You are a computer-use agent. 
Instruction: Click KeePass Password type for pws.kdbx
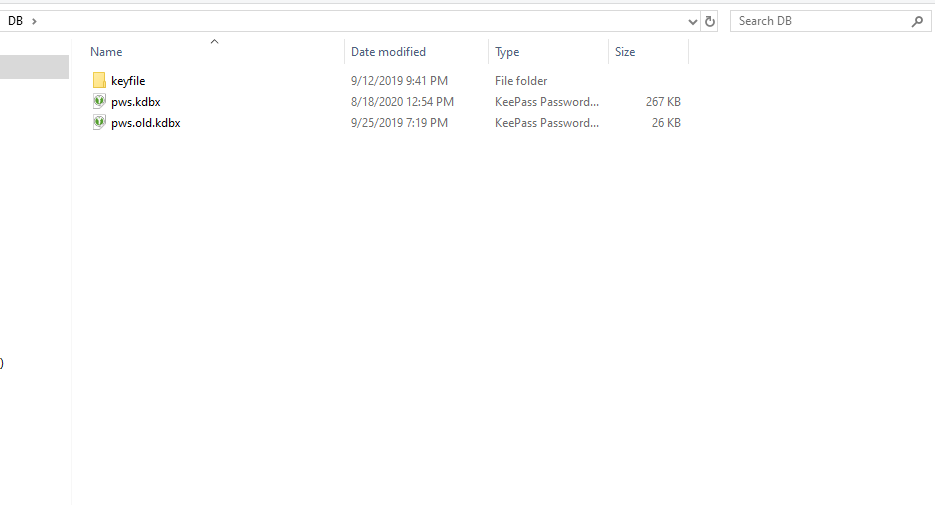[x=546, y=102]
